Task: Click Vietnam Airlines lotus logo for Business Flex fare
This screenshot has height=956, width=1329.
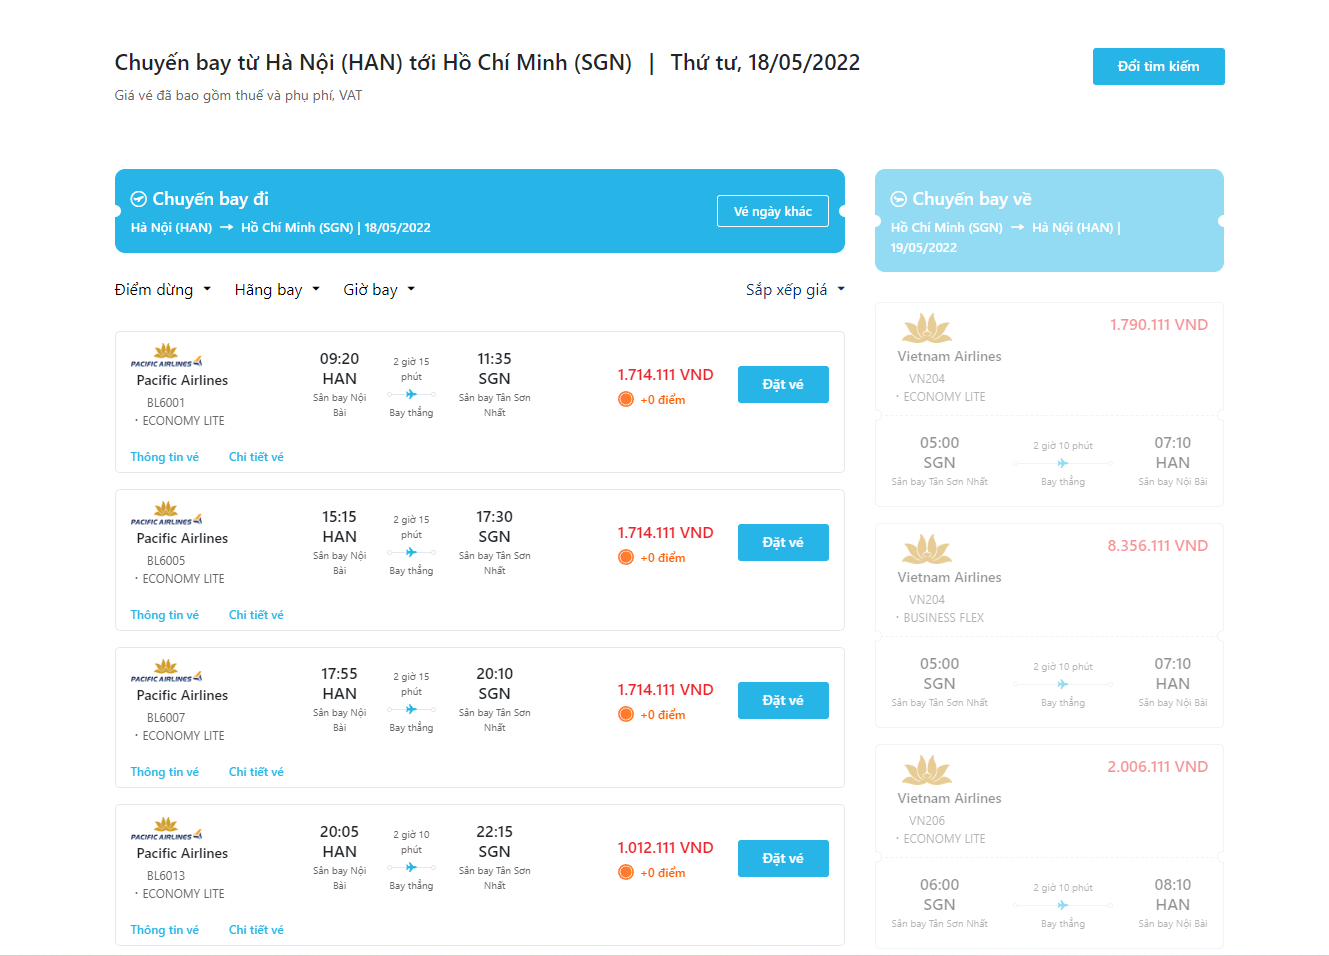Action: click(x=927, y=549)
